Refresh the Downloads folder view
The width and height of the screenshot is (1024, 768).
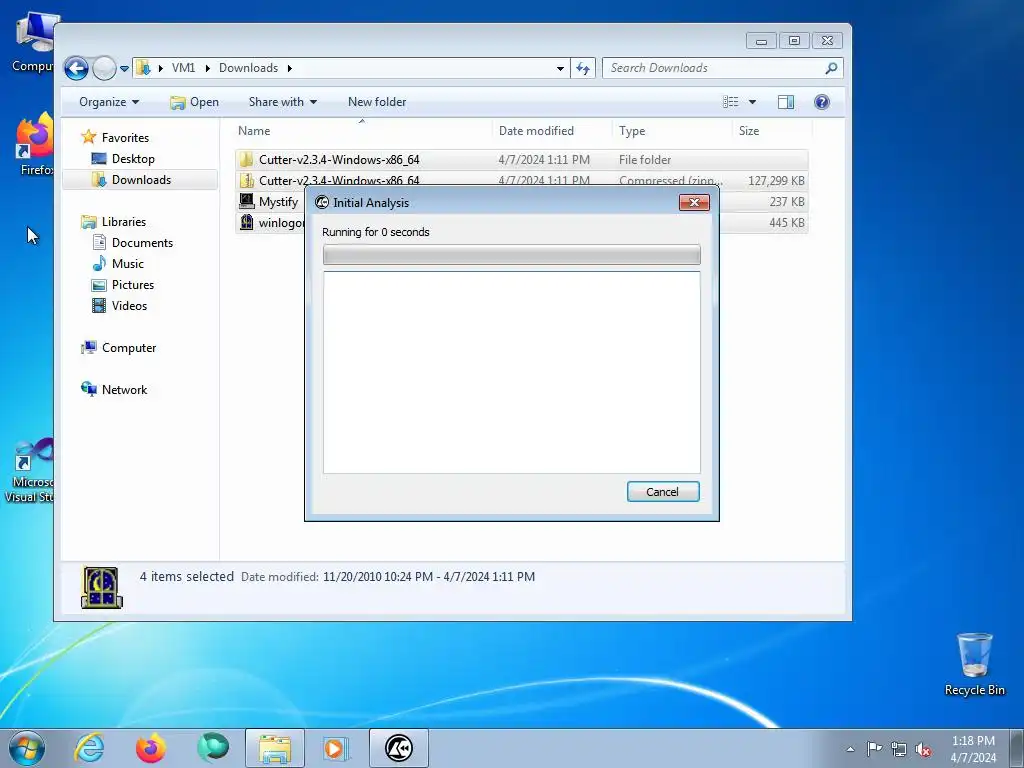(x=583, y=68)
